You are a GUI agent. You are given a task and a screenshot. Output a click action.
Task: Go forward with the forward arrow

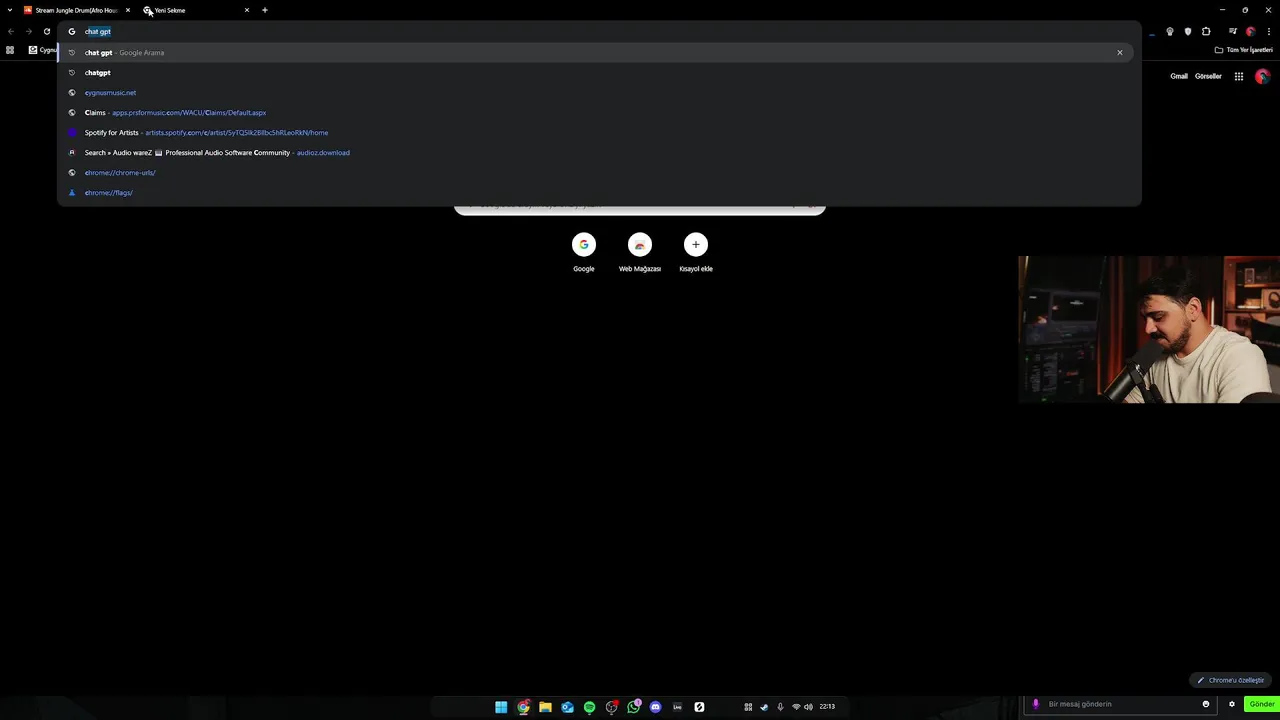tap(29, 31)
